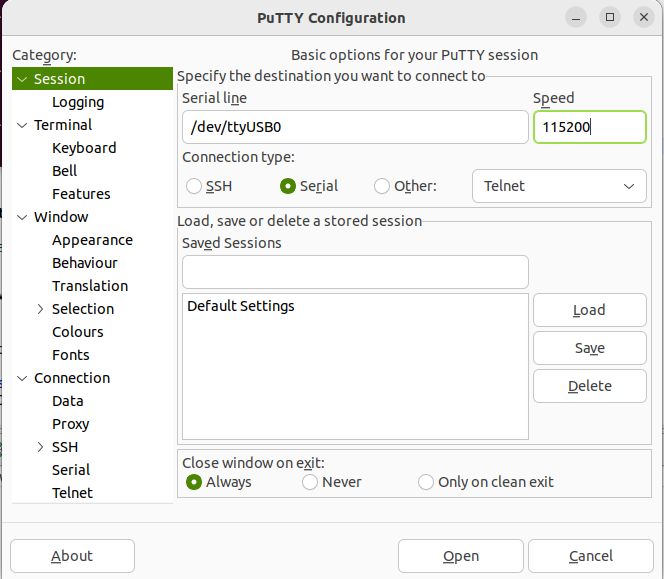The width and height of the screenshot is (664, 579).
Task: Open the Proxy configuration category
Action: pyautogui.click(x=71, y=424)
